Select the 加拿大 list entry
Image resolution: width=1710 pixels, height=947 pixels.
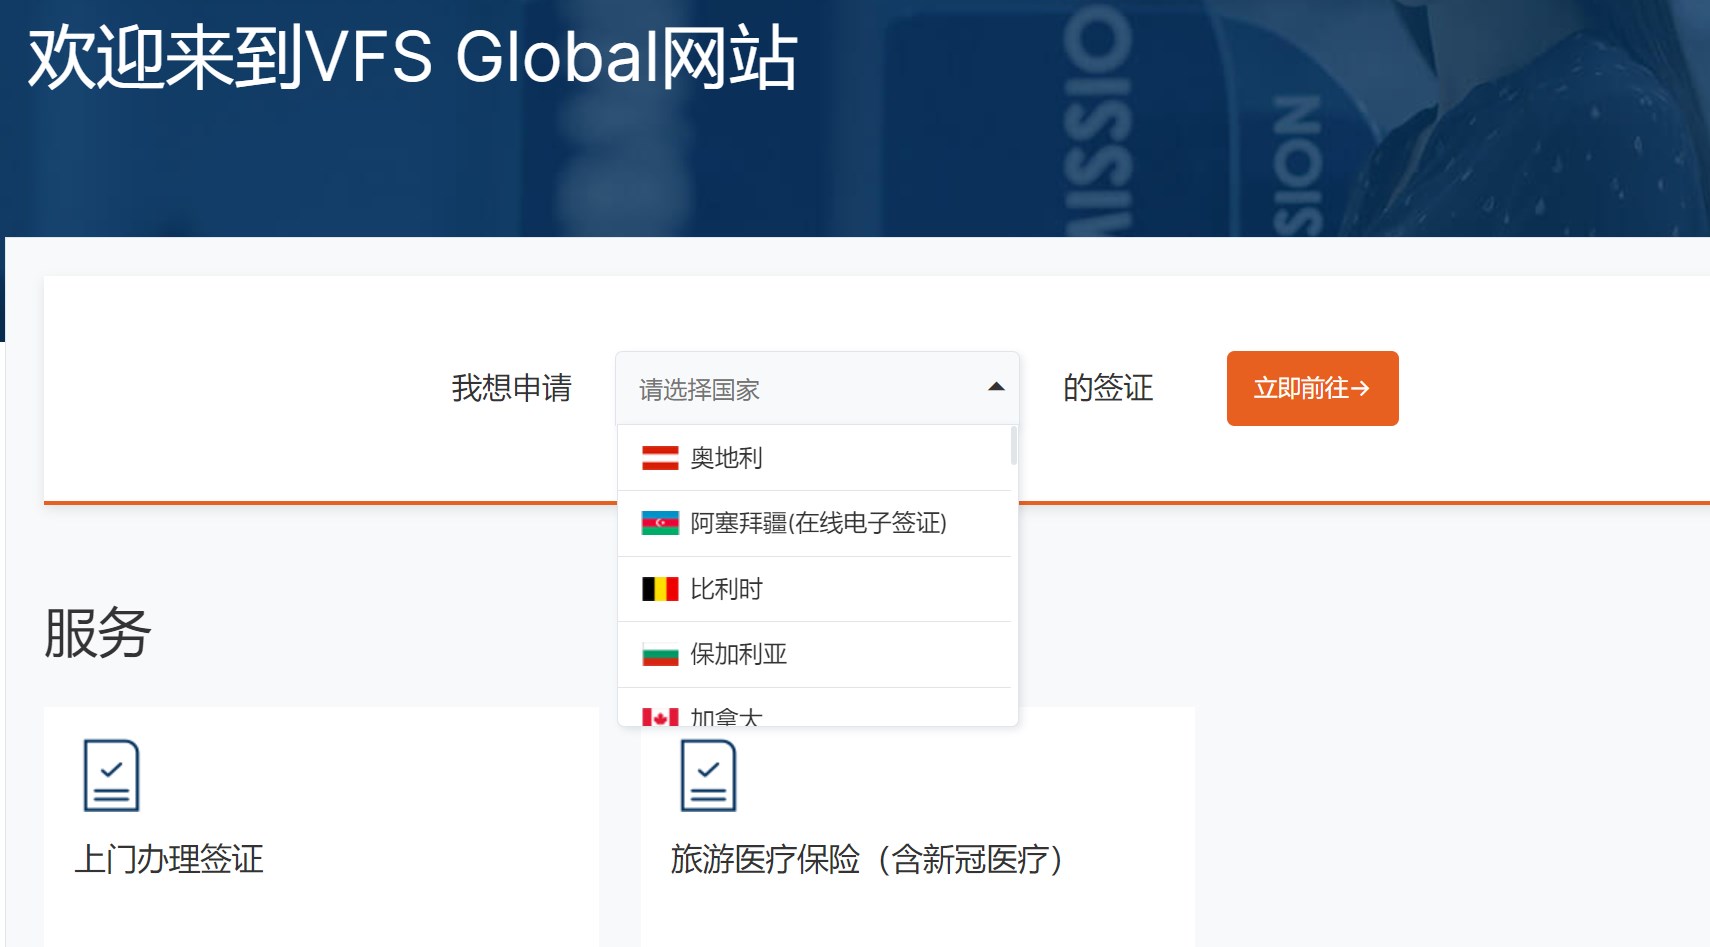tap(814, 708)
